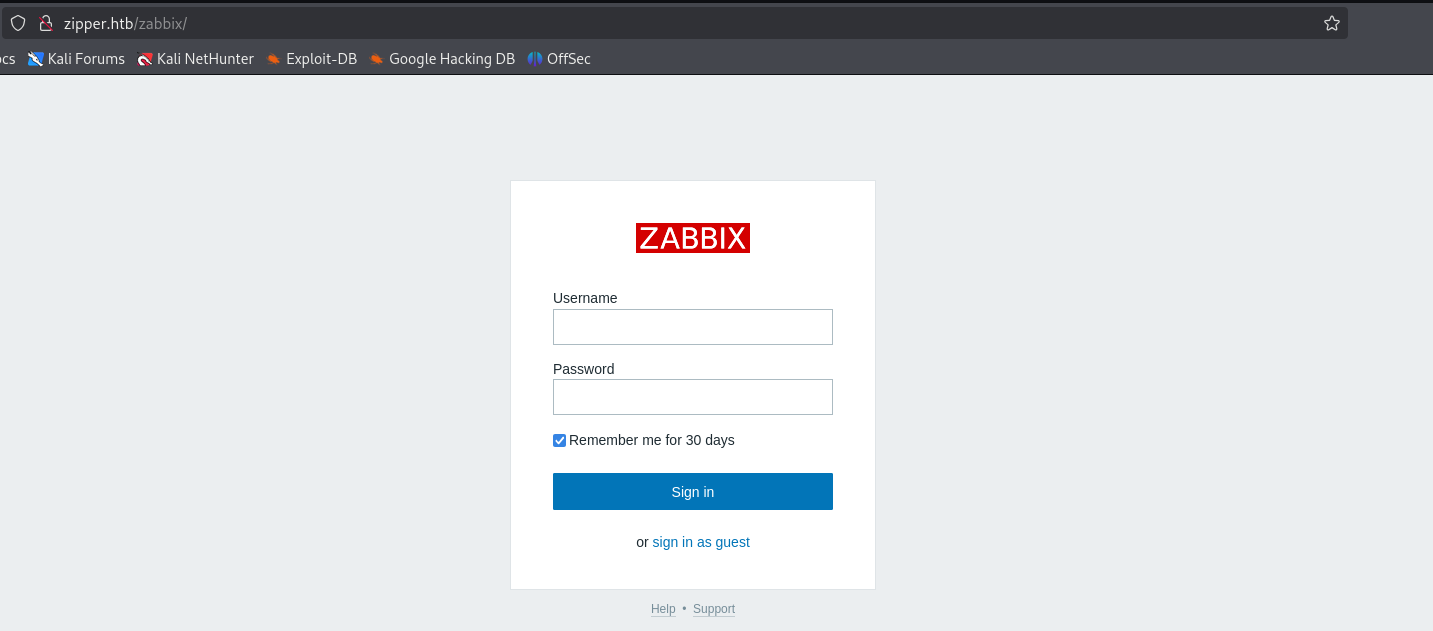The image size is (1433, 631).
Task: Click the OffSec bookmark icon
Action: click(535, 59)
